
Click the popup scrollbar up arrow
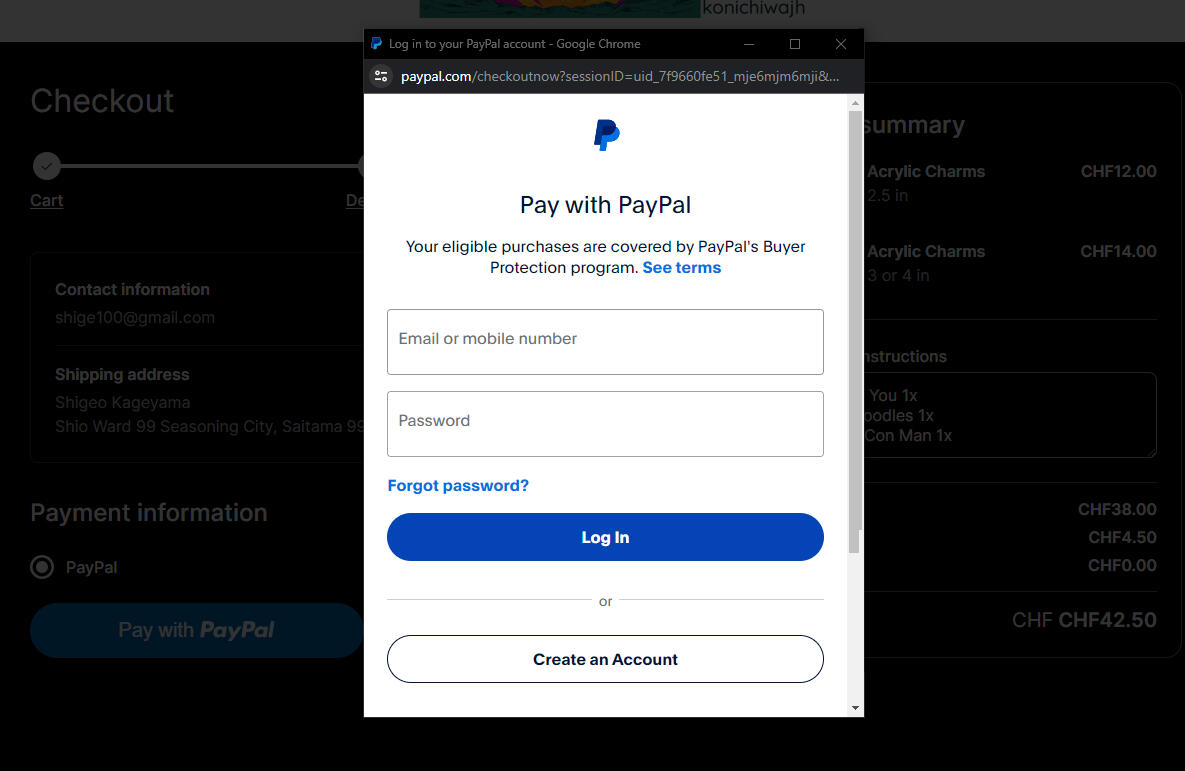tap(855, 103)
